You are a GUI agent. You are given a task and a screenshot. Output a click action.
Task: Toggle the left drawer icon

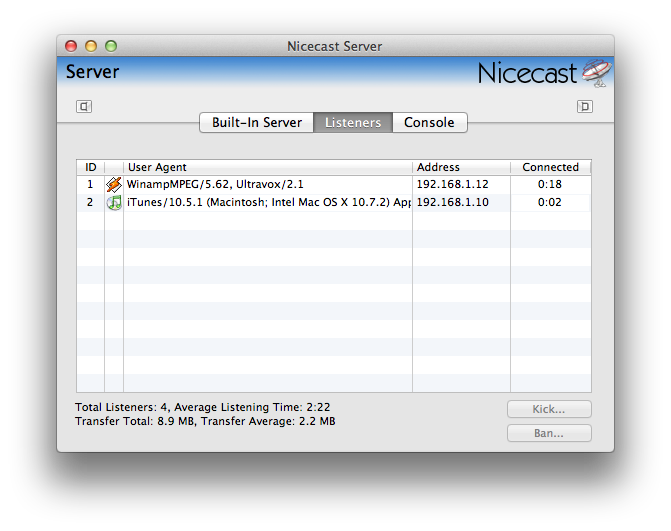84,106
